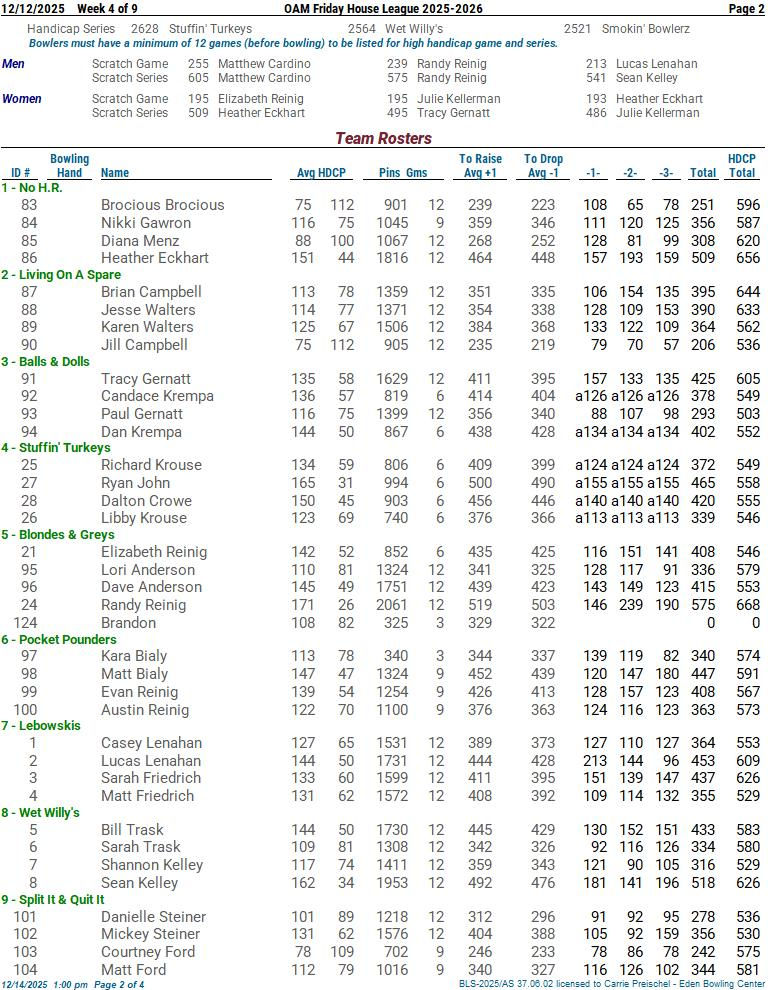Click the 'ID #' column header
The height and width of the screenshot is (990, 768).
(x=21, y=173)
